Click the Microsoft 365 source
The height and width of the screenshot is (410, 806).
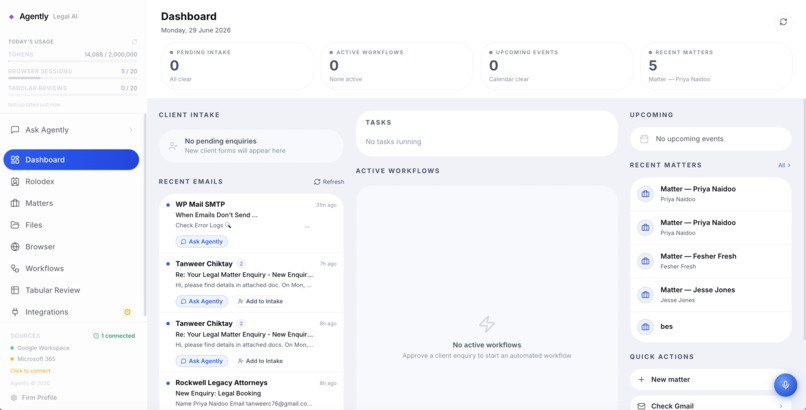click(x=33, y=359)
